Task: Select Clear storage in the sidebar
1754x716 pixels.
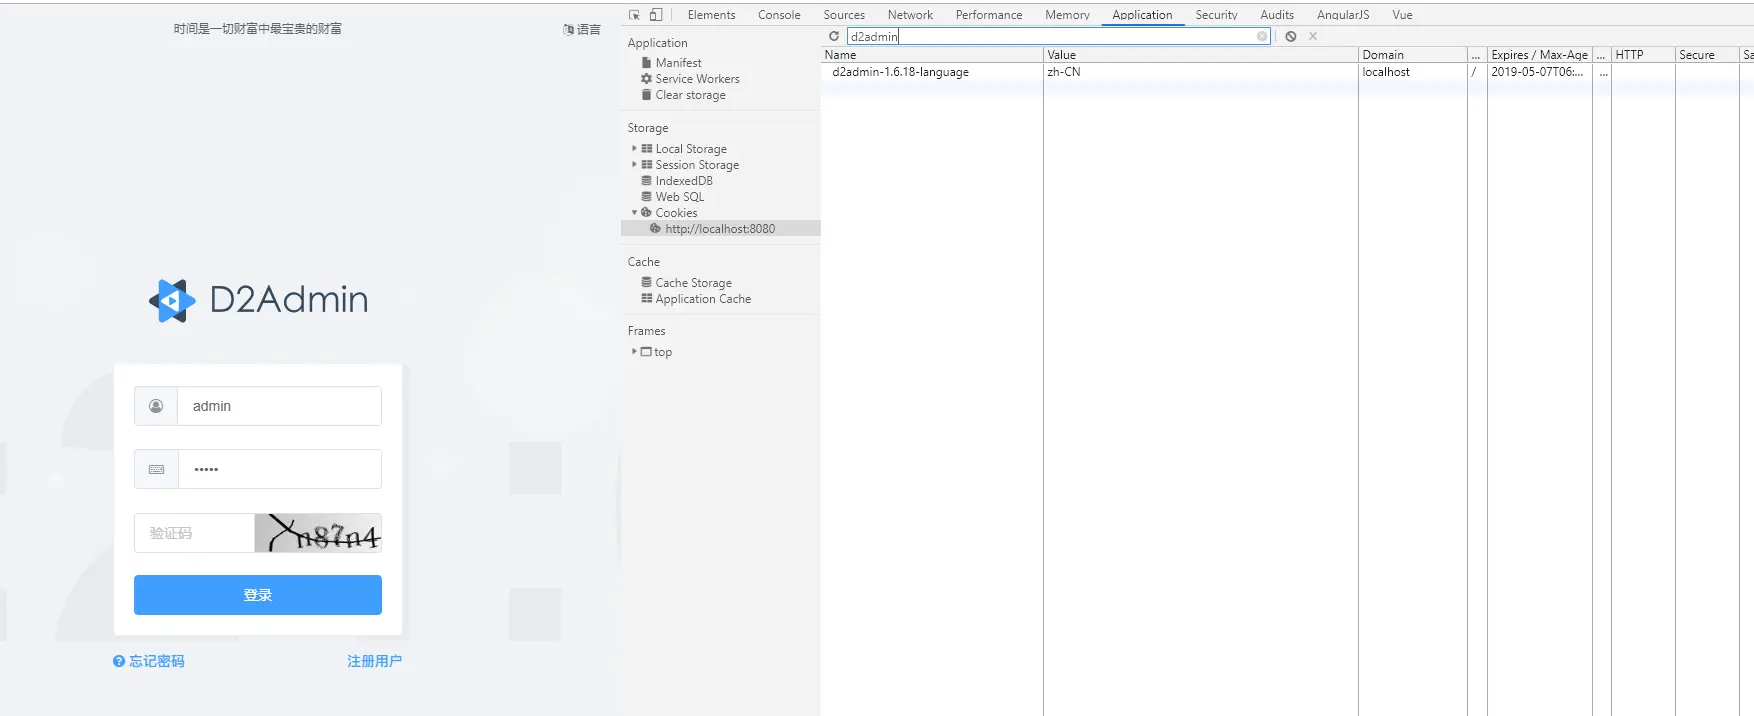Action: 690,94
